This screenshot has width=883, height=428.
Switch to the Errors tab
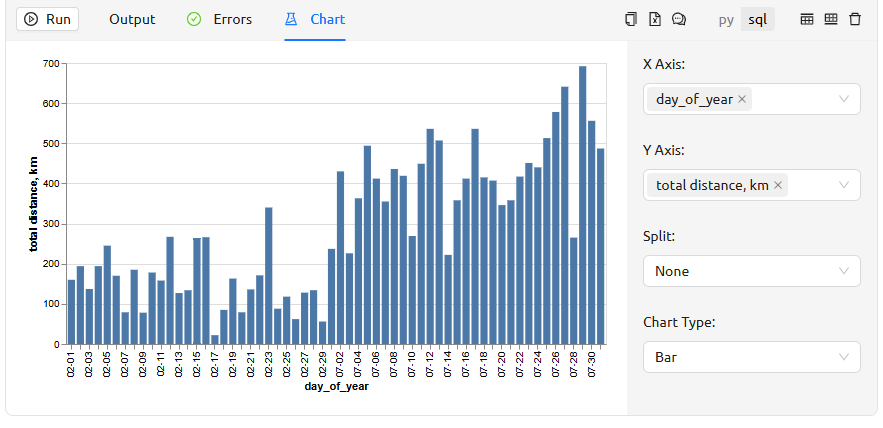click(x=220, y=19)
